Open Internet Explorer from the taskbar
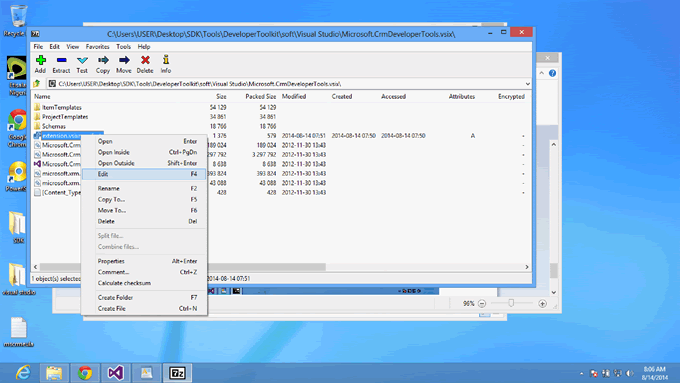Screen dimensions: 680x383 (x=23, y=373)
